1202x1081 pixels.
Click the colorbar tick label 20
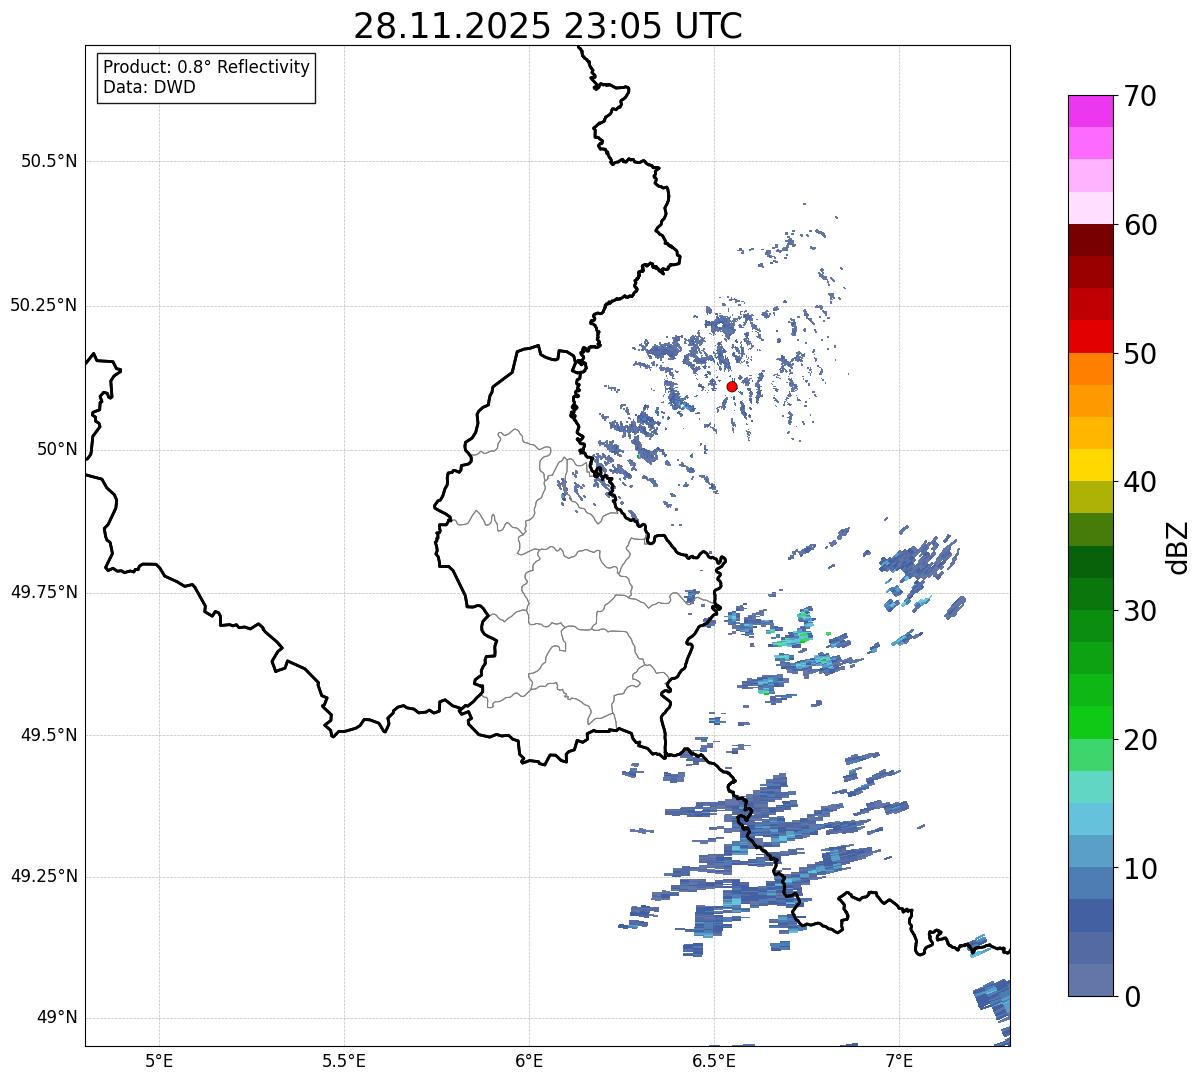1138,740
